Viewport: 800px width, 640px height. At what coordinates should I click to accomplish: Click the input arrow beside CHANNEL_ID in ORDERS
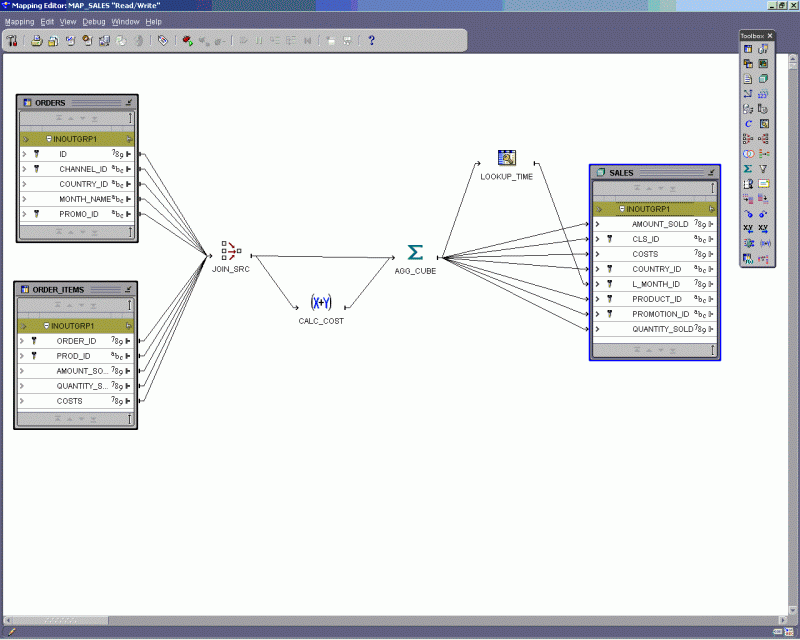[24, 169]
